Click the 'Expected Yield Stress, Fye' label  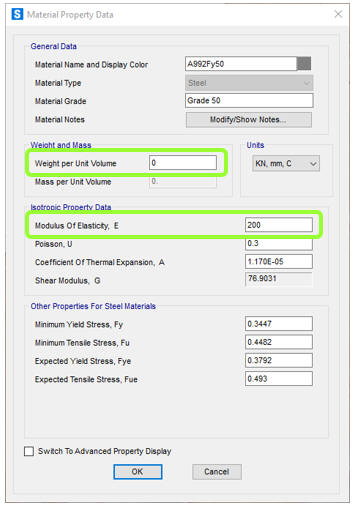(x=83, y=361)
